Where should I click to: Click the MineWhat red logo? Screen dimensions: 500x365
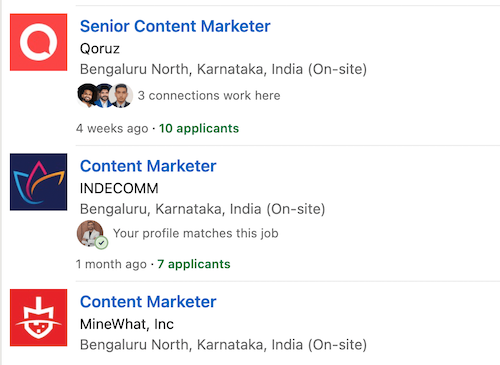[x=38, y=318]
